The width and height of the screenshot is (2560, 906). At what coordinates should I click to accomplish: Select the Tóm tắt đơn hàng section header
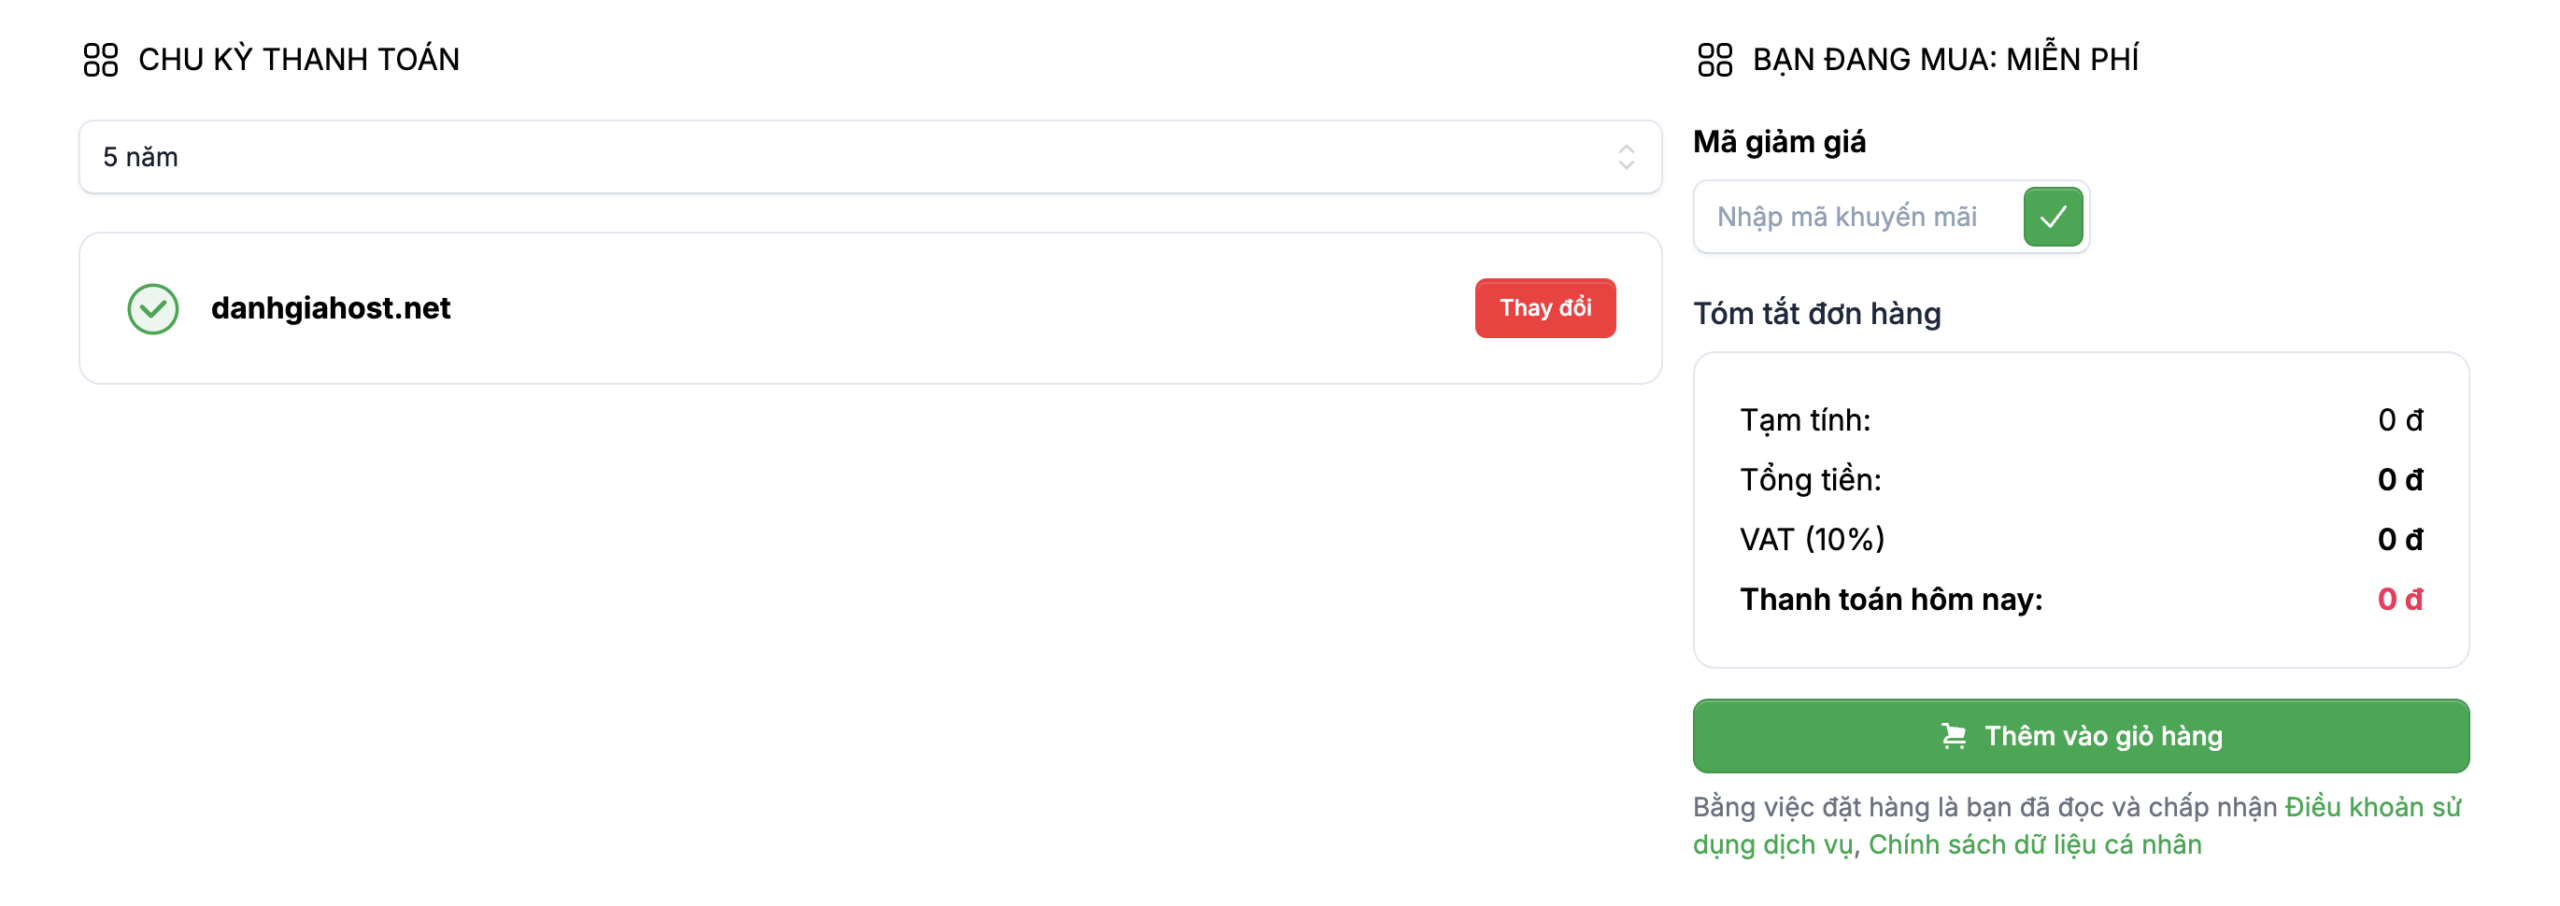click(x=1817, y=313)
